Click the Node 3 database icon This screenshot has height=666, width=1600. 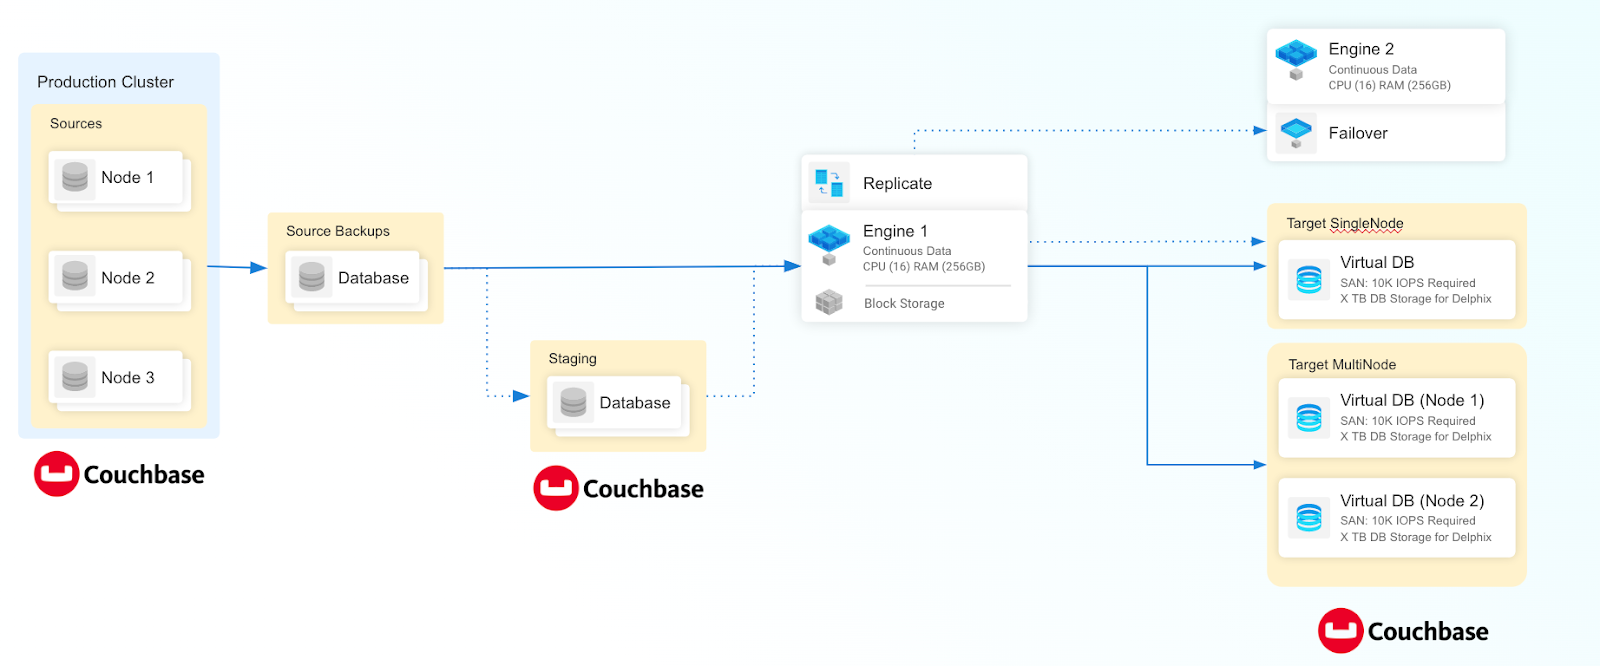[x=75, y=377]
